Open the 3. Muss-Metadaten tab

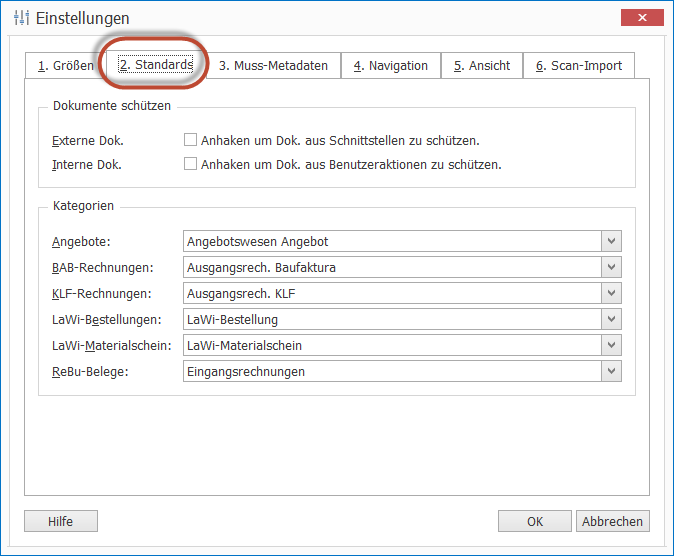pos(273,66)
